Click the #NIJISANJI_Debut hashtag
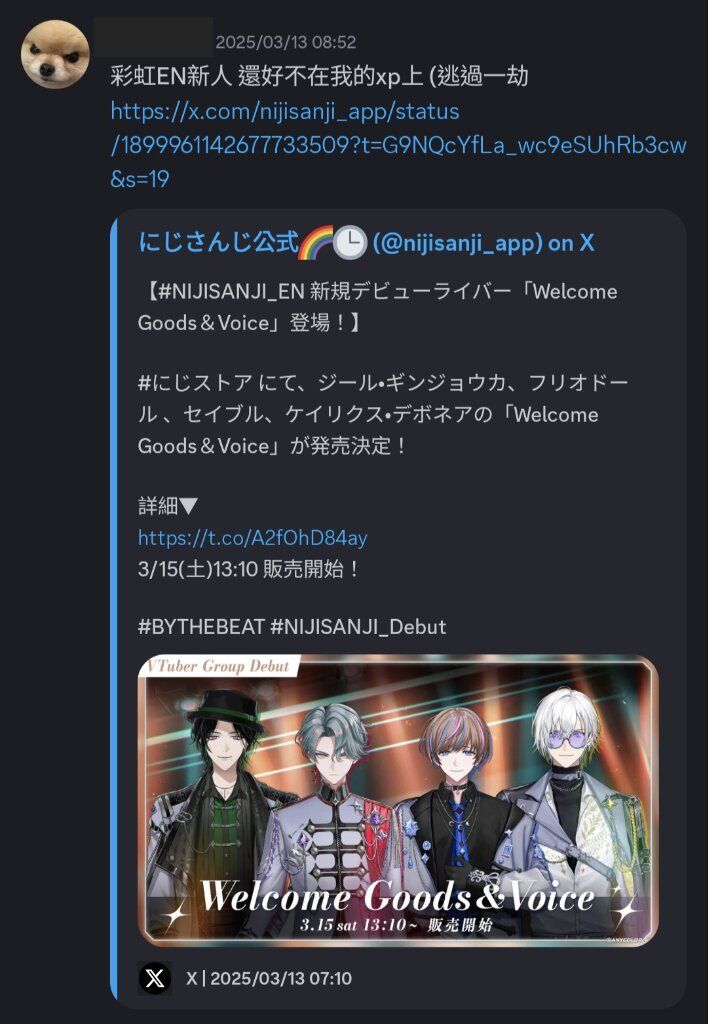This screenshot has height=1024, width=708. click(358, 627)
